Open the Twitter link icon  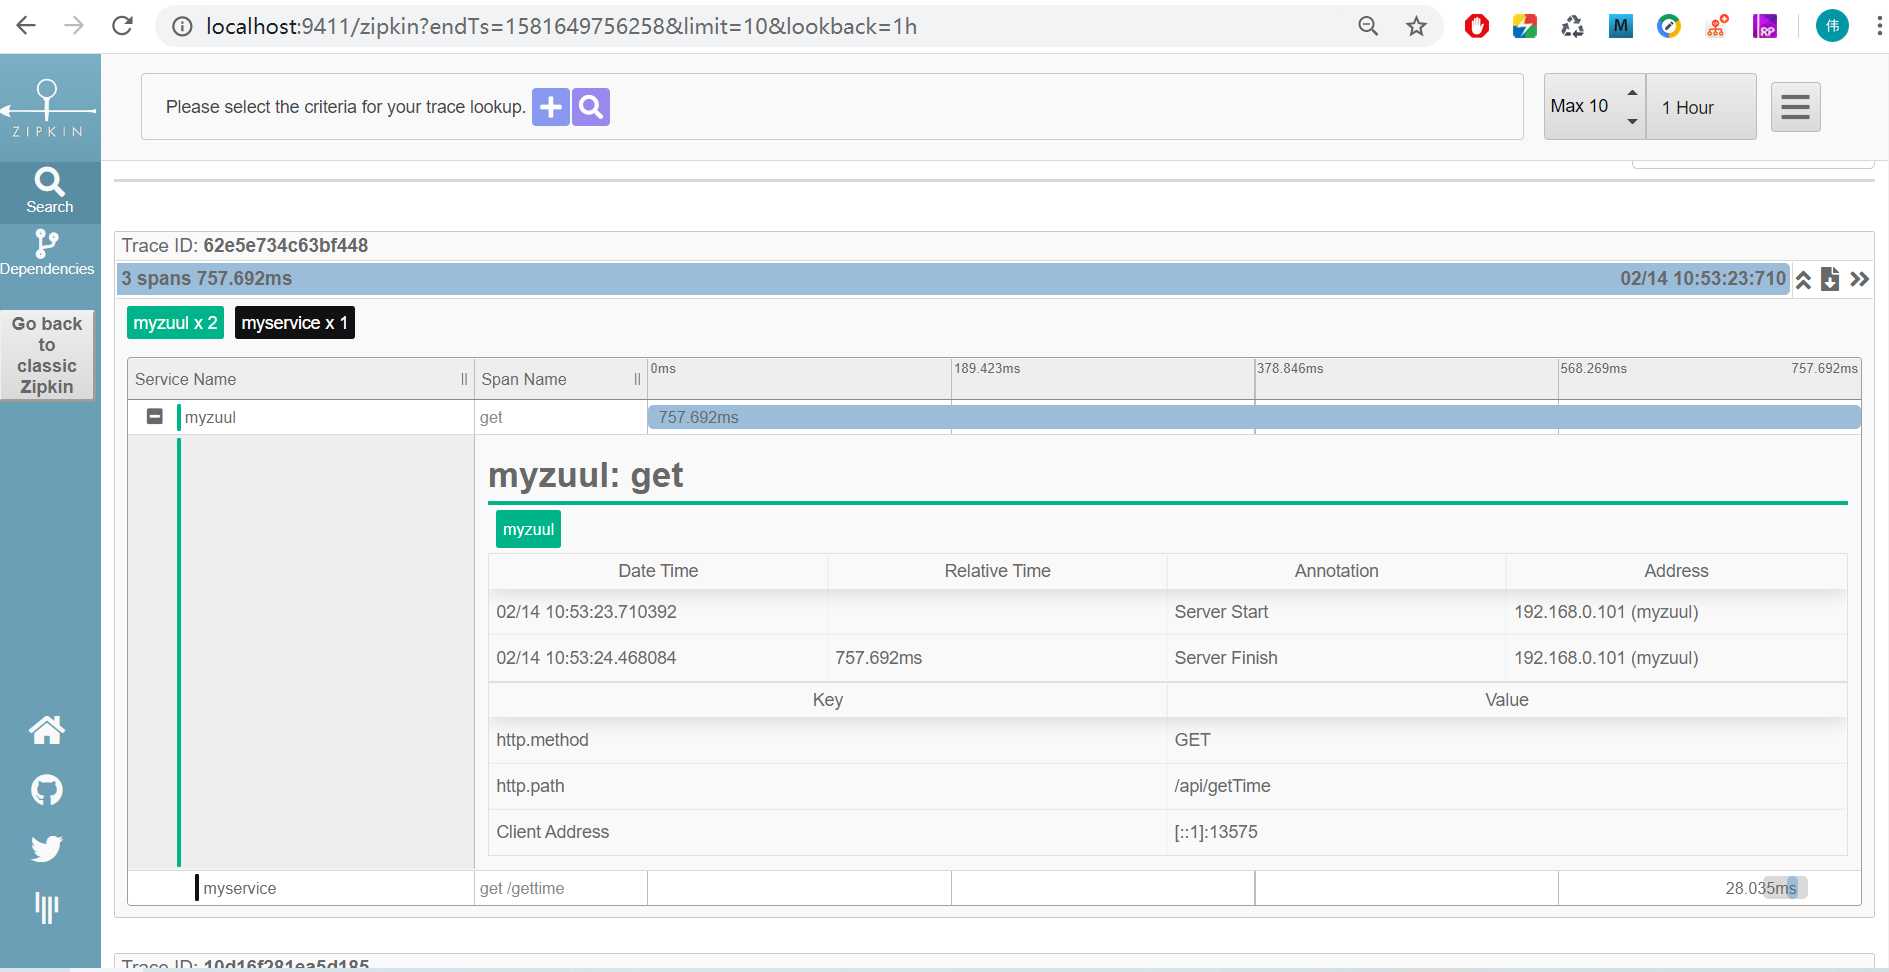47,849
